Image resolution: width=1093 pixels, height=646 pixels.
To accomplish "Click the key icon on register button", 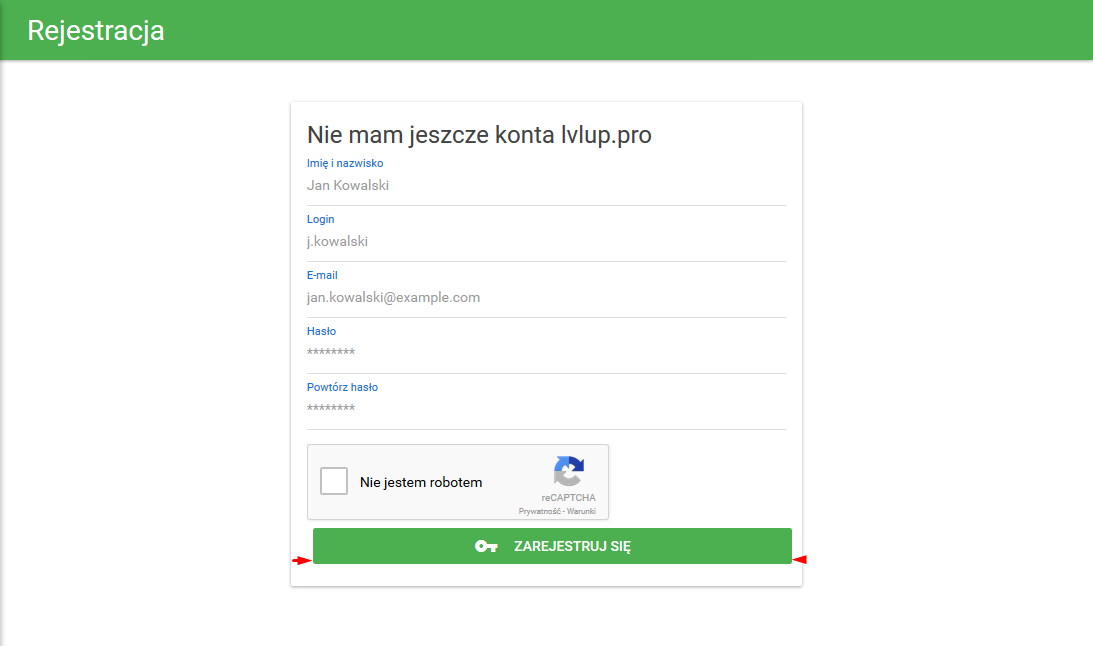I will pos(486,546).
